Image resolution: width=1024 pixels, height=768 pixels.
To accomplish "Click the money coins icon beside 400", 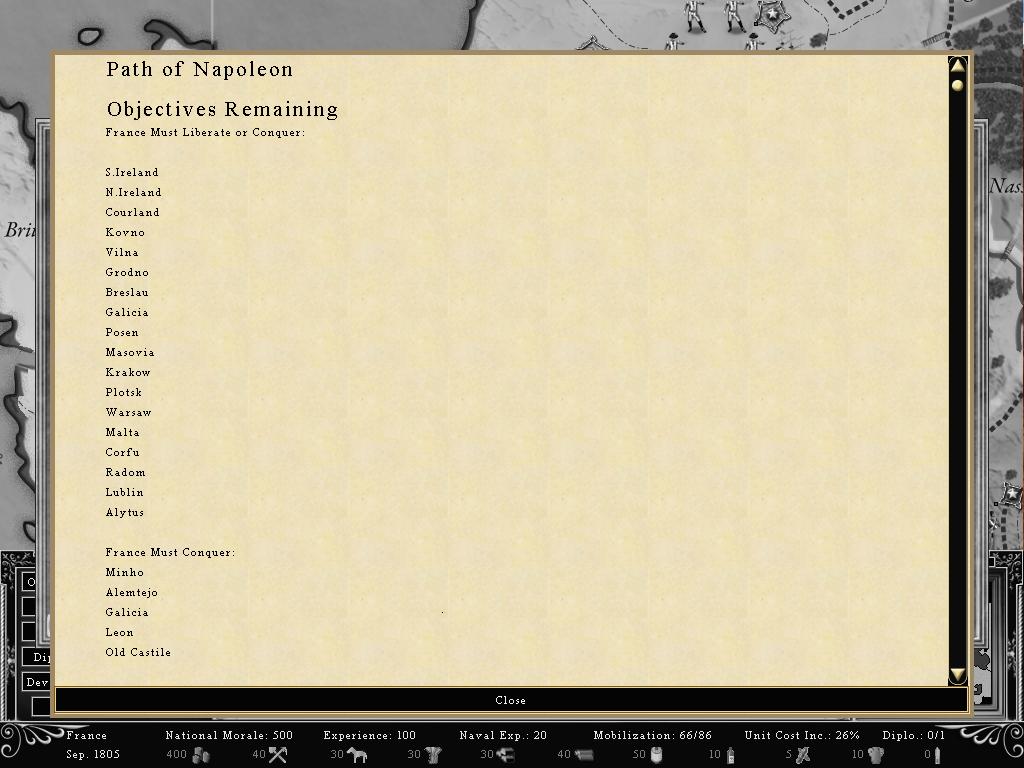I will click(x=201, y=755).
